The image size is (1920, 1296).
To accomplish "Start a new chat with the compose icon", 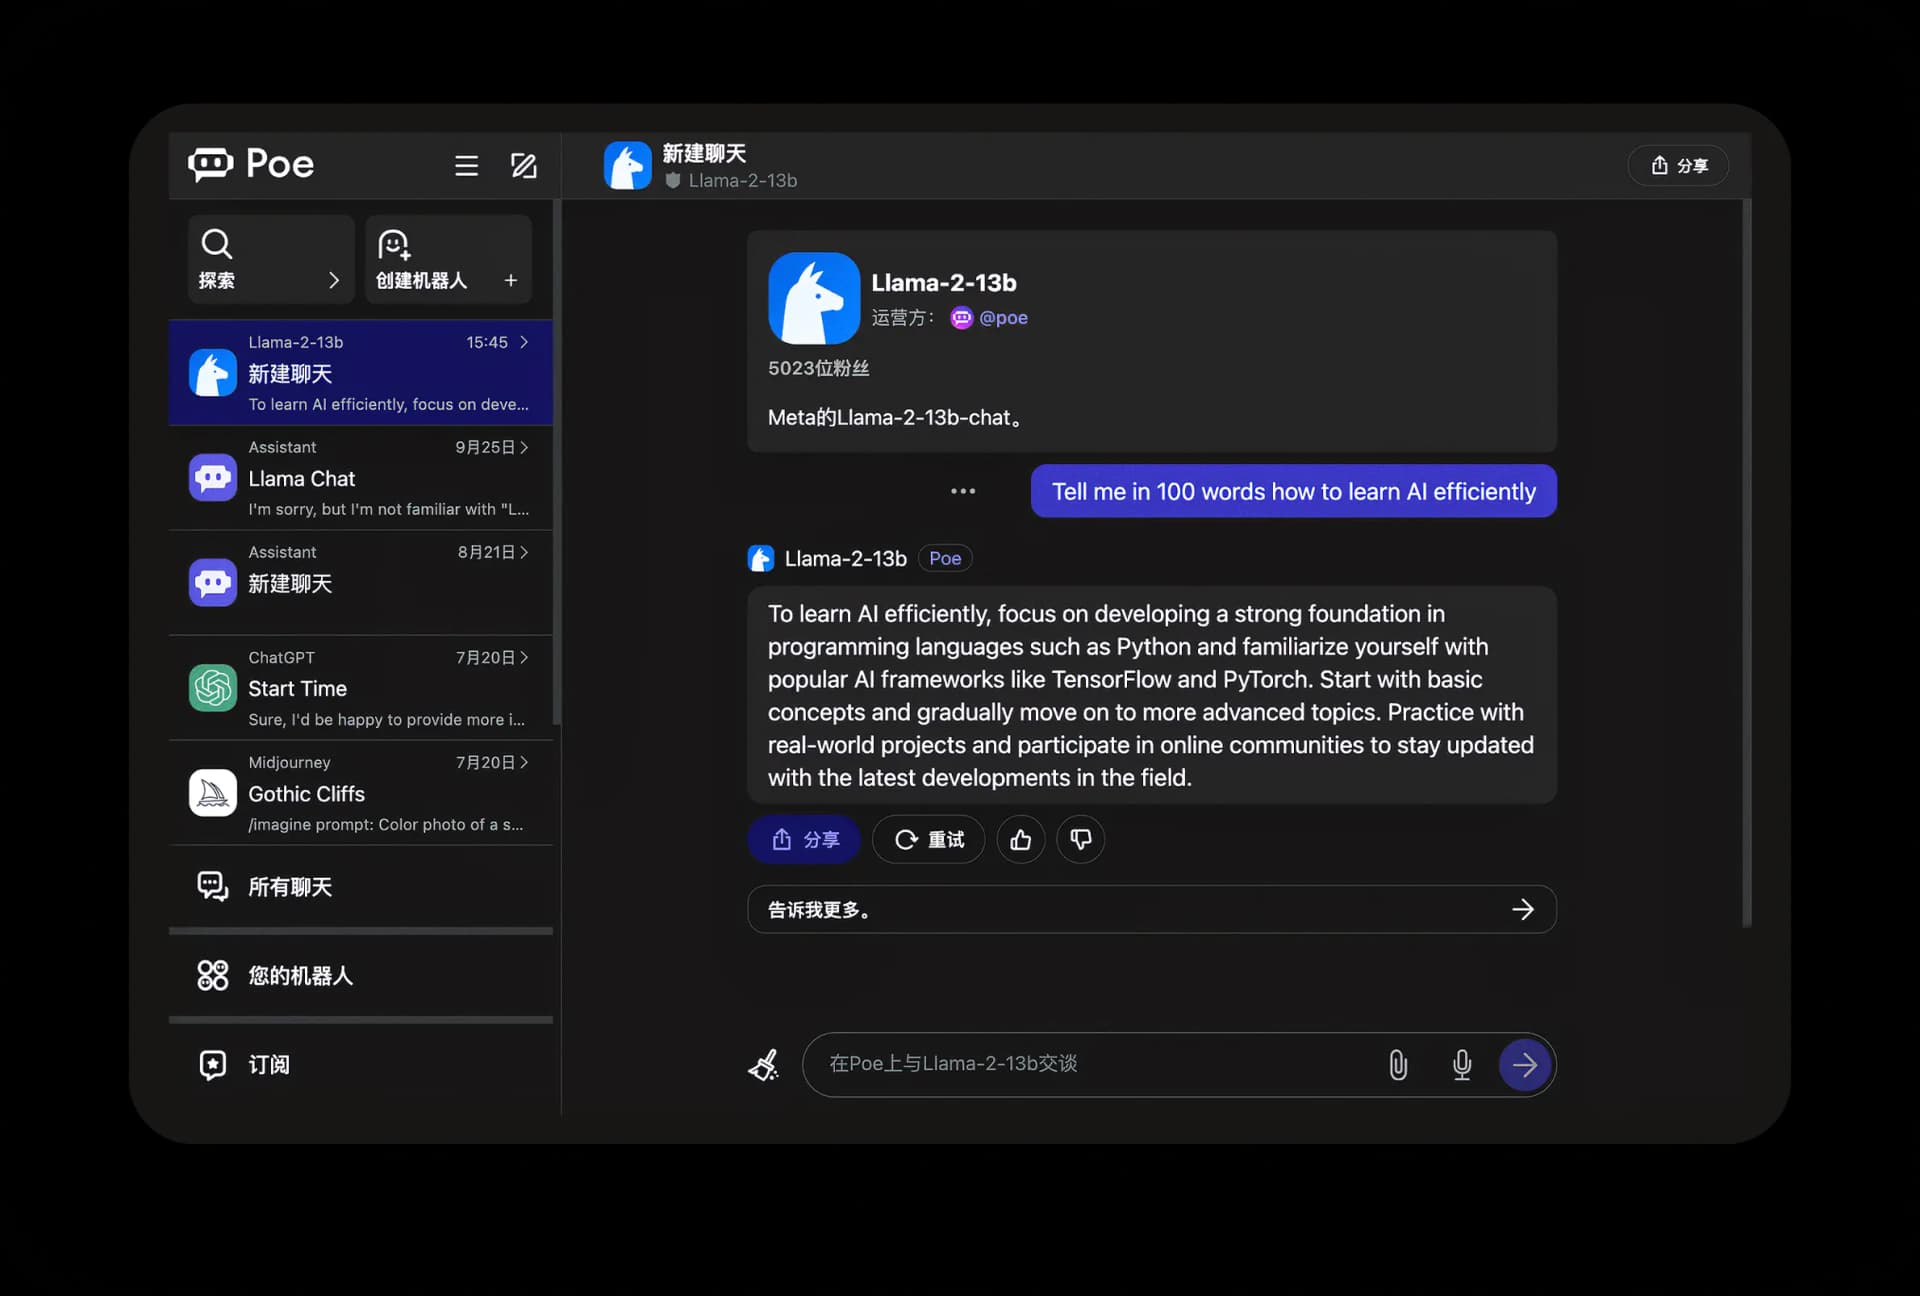I will point(524,165).
